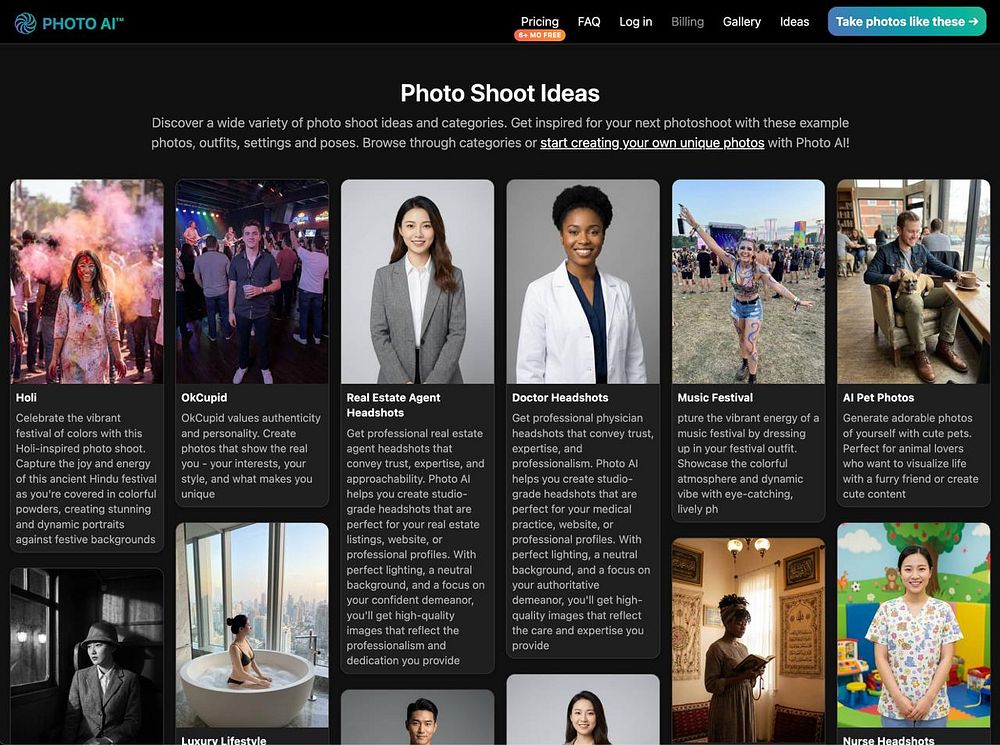Click the OkCupid values authenticity description

click(x=251, y=456)
